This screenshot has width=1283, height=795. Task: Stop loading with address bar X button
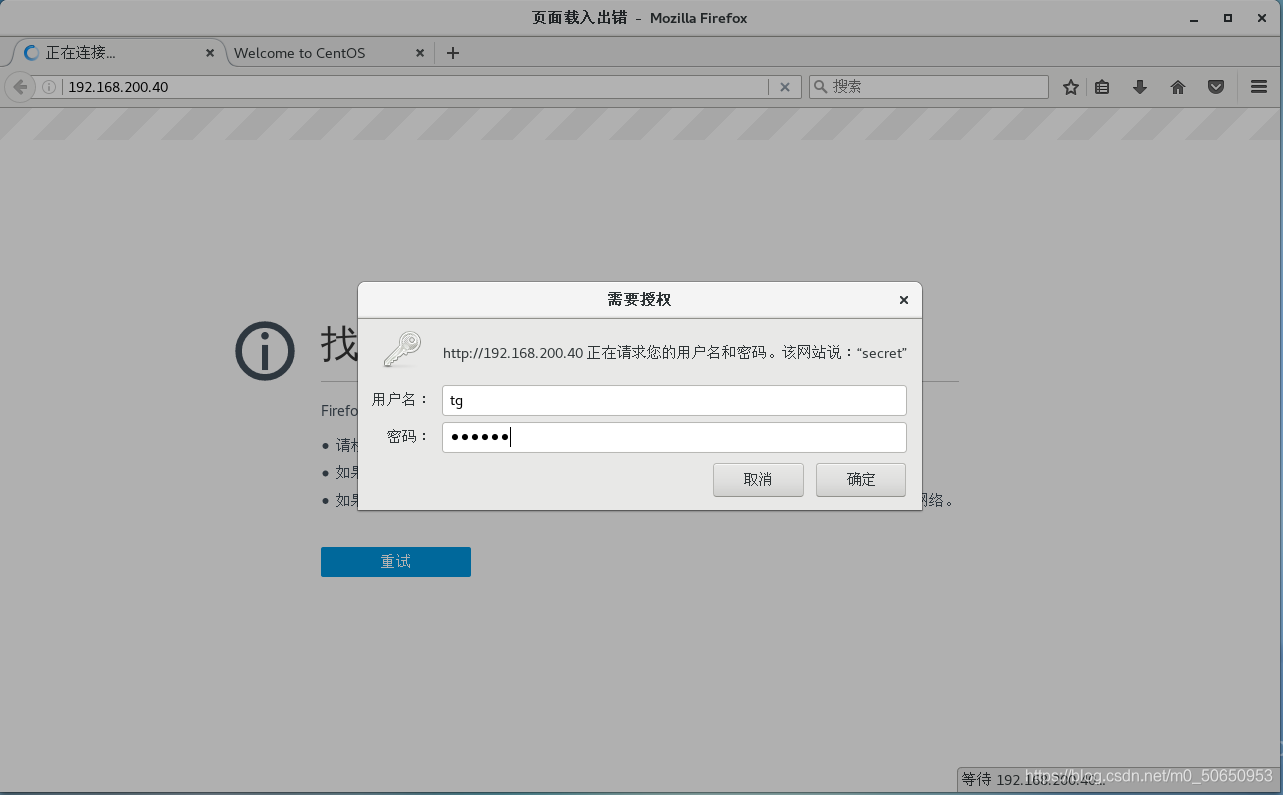(785, 87)
